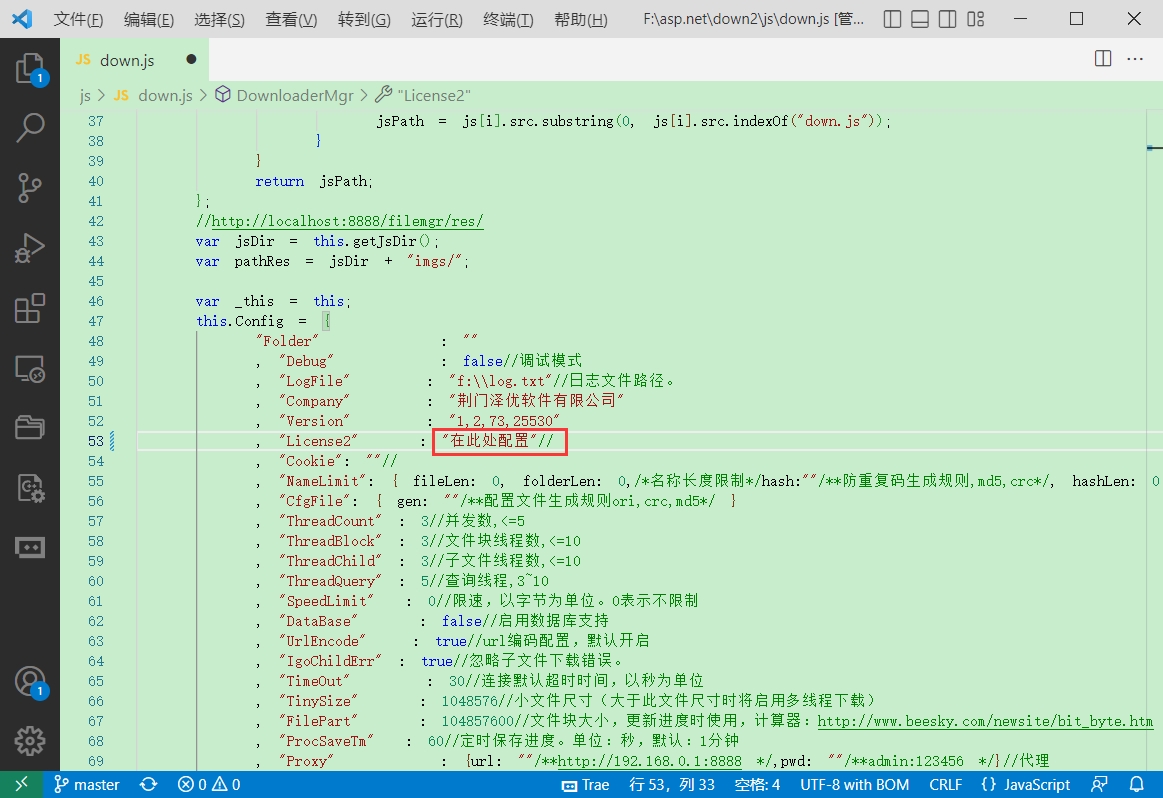The height and width of the screenshot is (798, 1163).
Task: Open the Manage settings gear
Action: [x=30, y=740]
